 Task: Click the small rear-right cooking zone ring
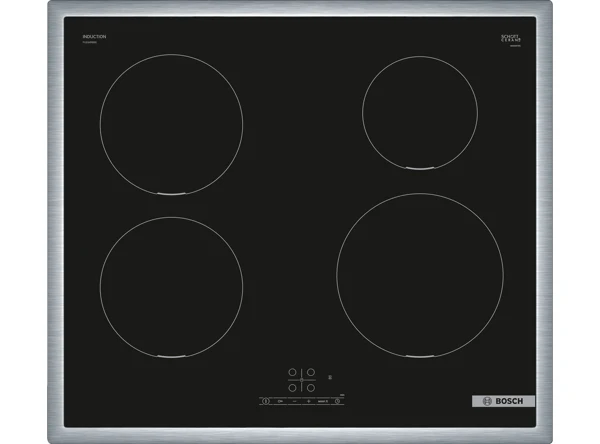[x=420, y=113]
